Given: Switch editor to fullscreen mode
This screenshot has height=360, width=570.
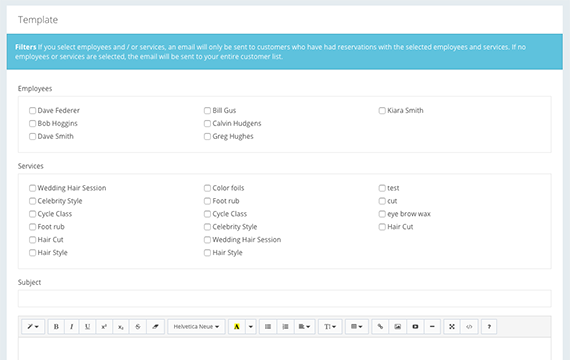Looking at the screenshot, I should 452,327.
